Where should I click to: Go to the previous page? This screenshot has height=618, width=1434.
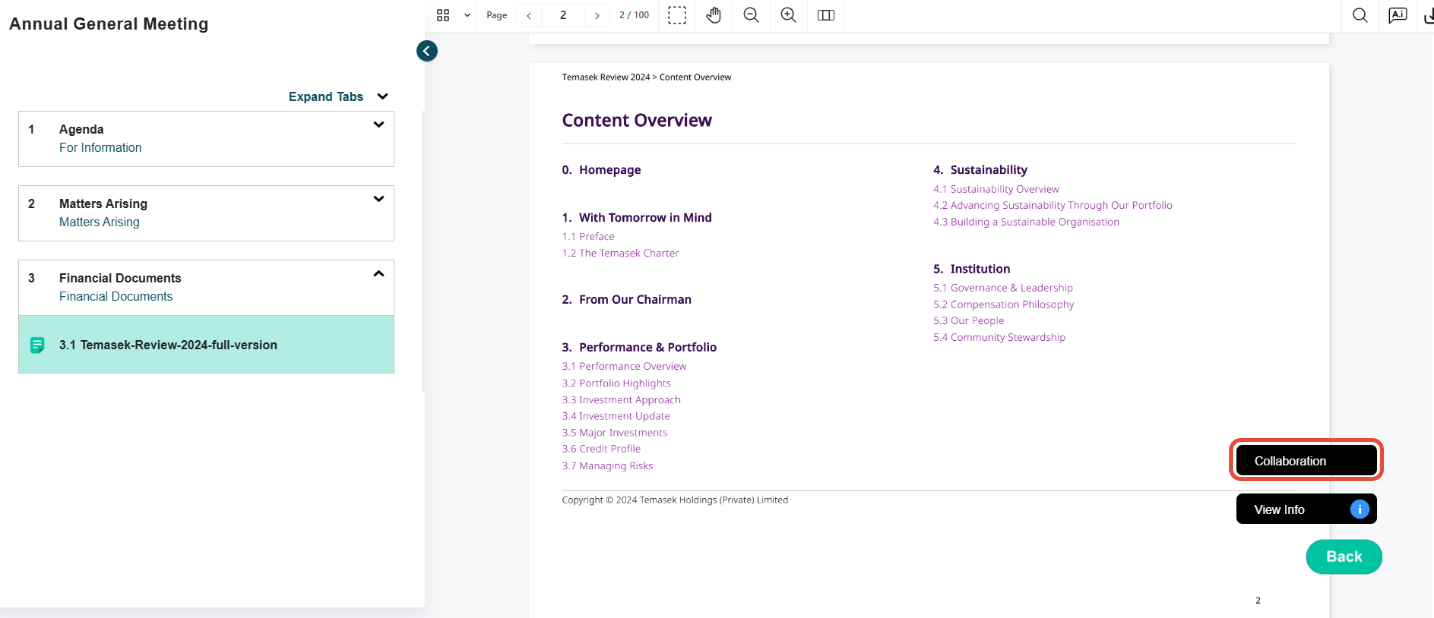pyautogui.click(x=529, y=15)
